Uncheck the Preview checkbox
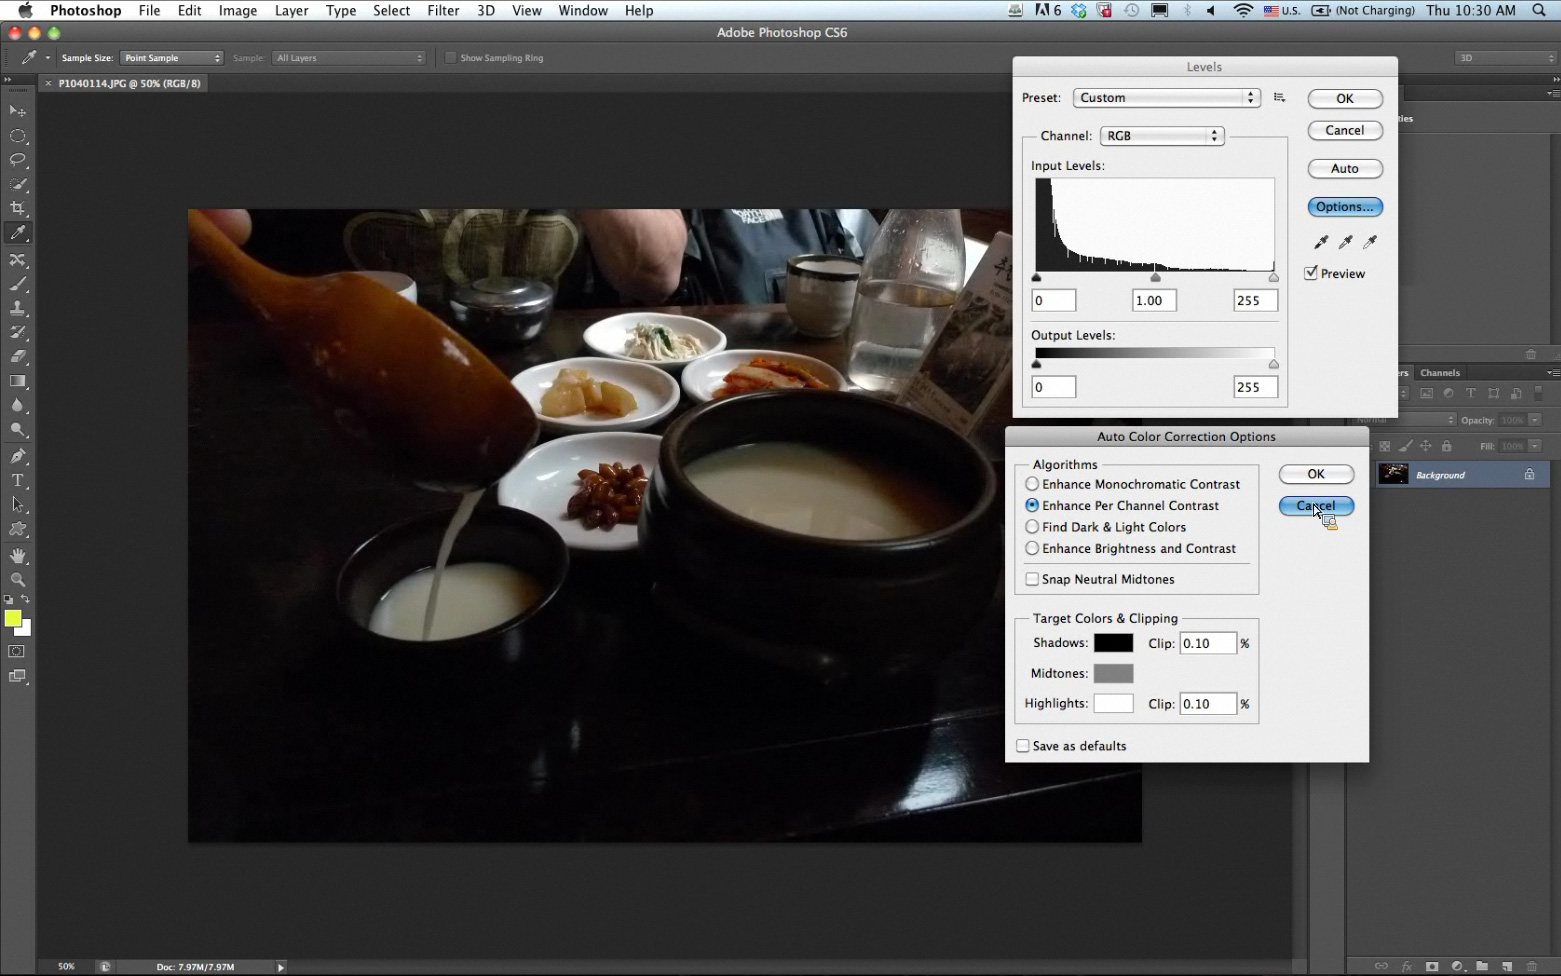The height and width of the screenshot is (976, 1561). tap(1311, 273)
